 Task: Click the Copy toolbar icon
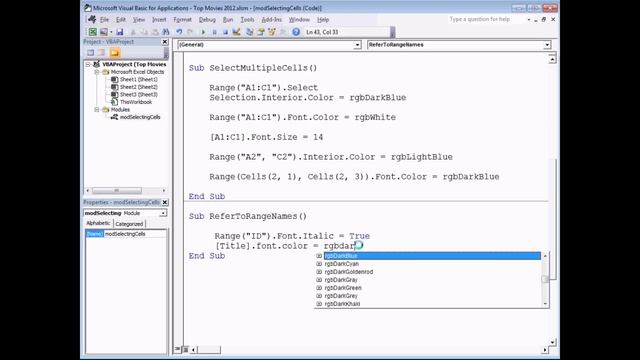pos(144,32)
